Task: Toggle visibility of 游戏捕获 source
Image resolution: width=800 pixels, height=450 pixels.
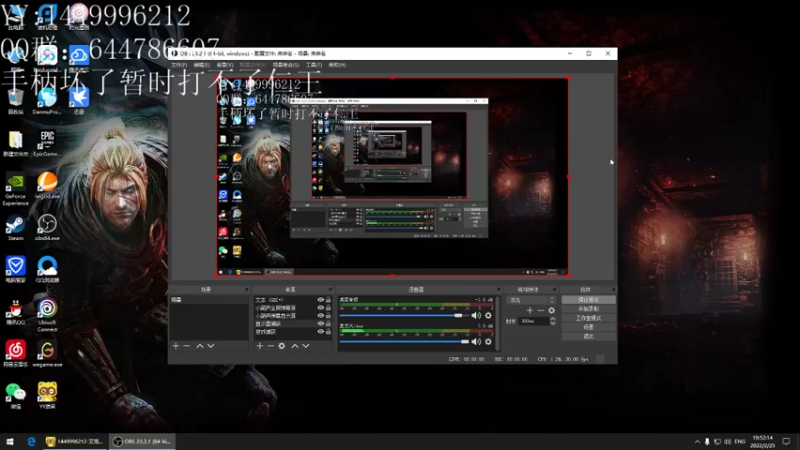Action: [320, 332]
